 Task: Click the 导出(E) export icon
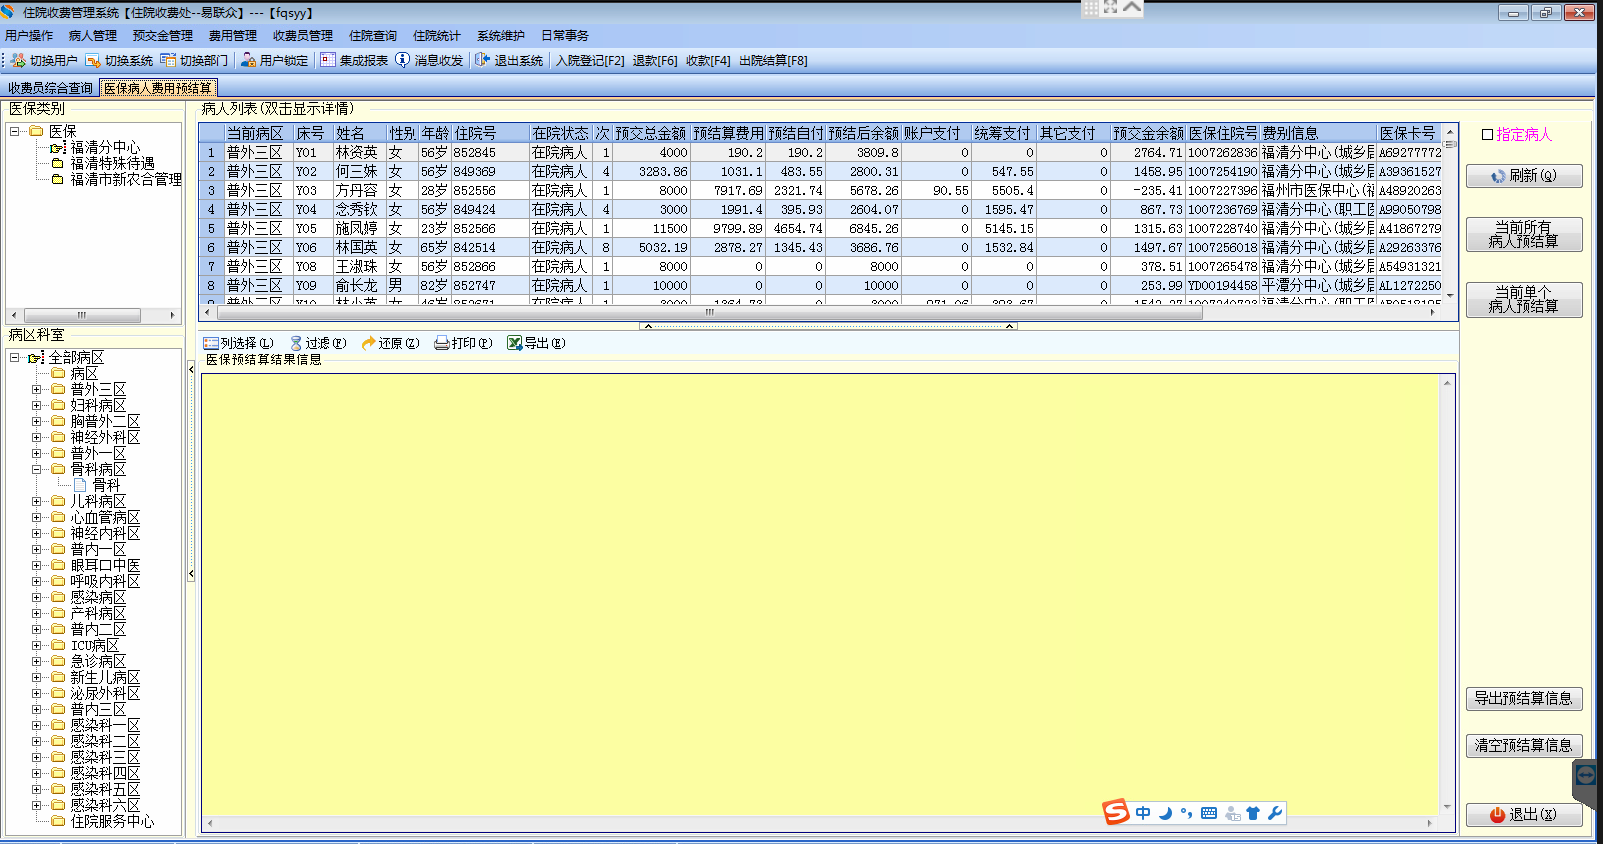515,343
